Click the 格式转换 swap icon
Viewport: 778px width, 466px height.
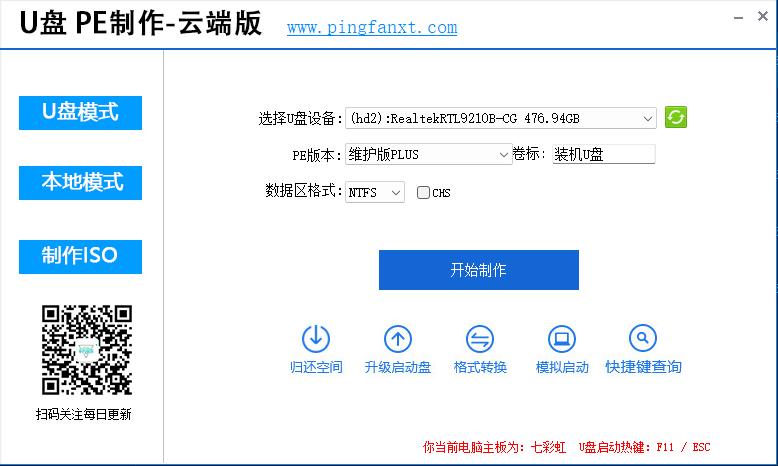[480, 338]
